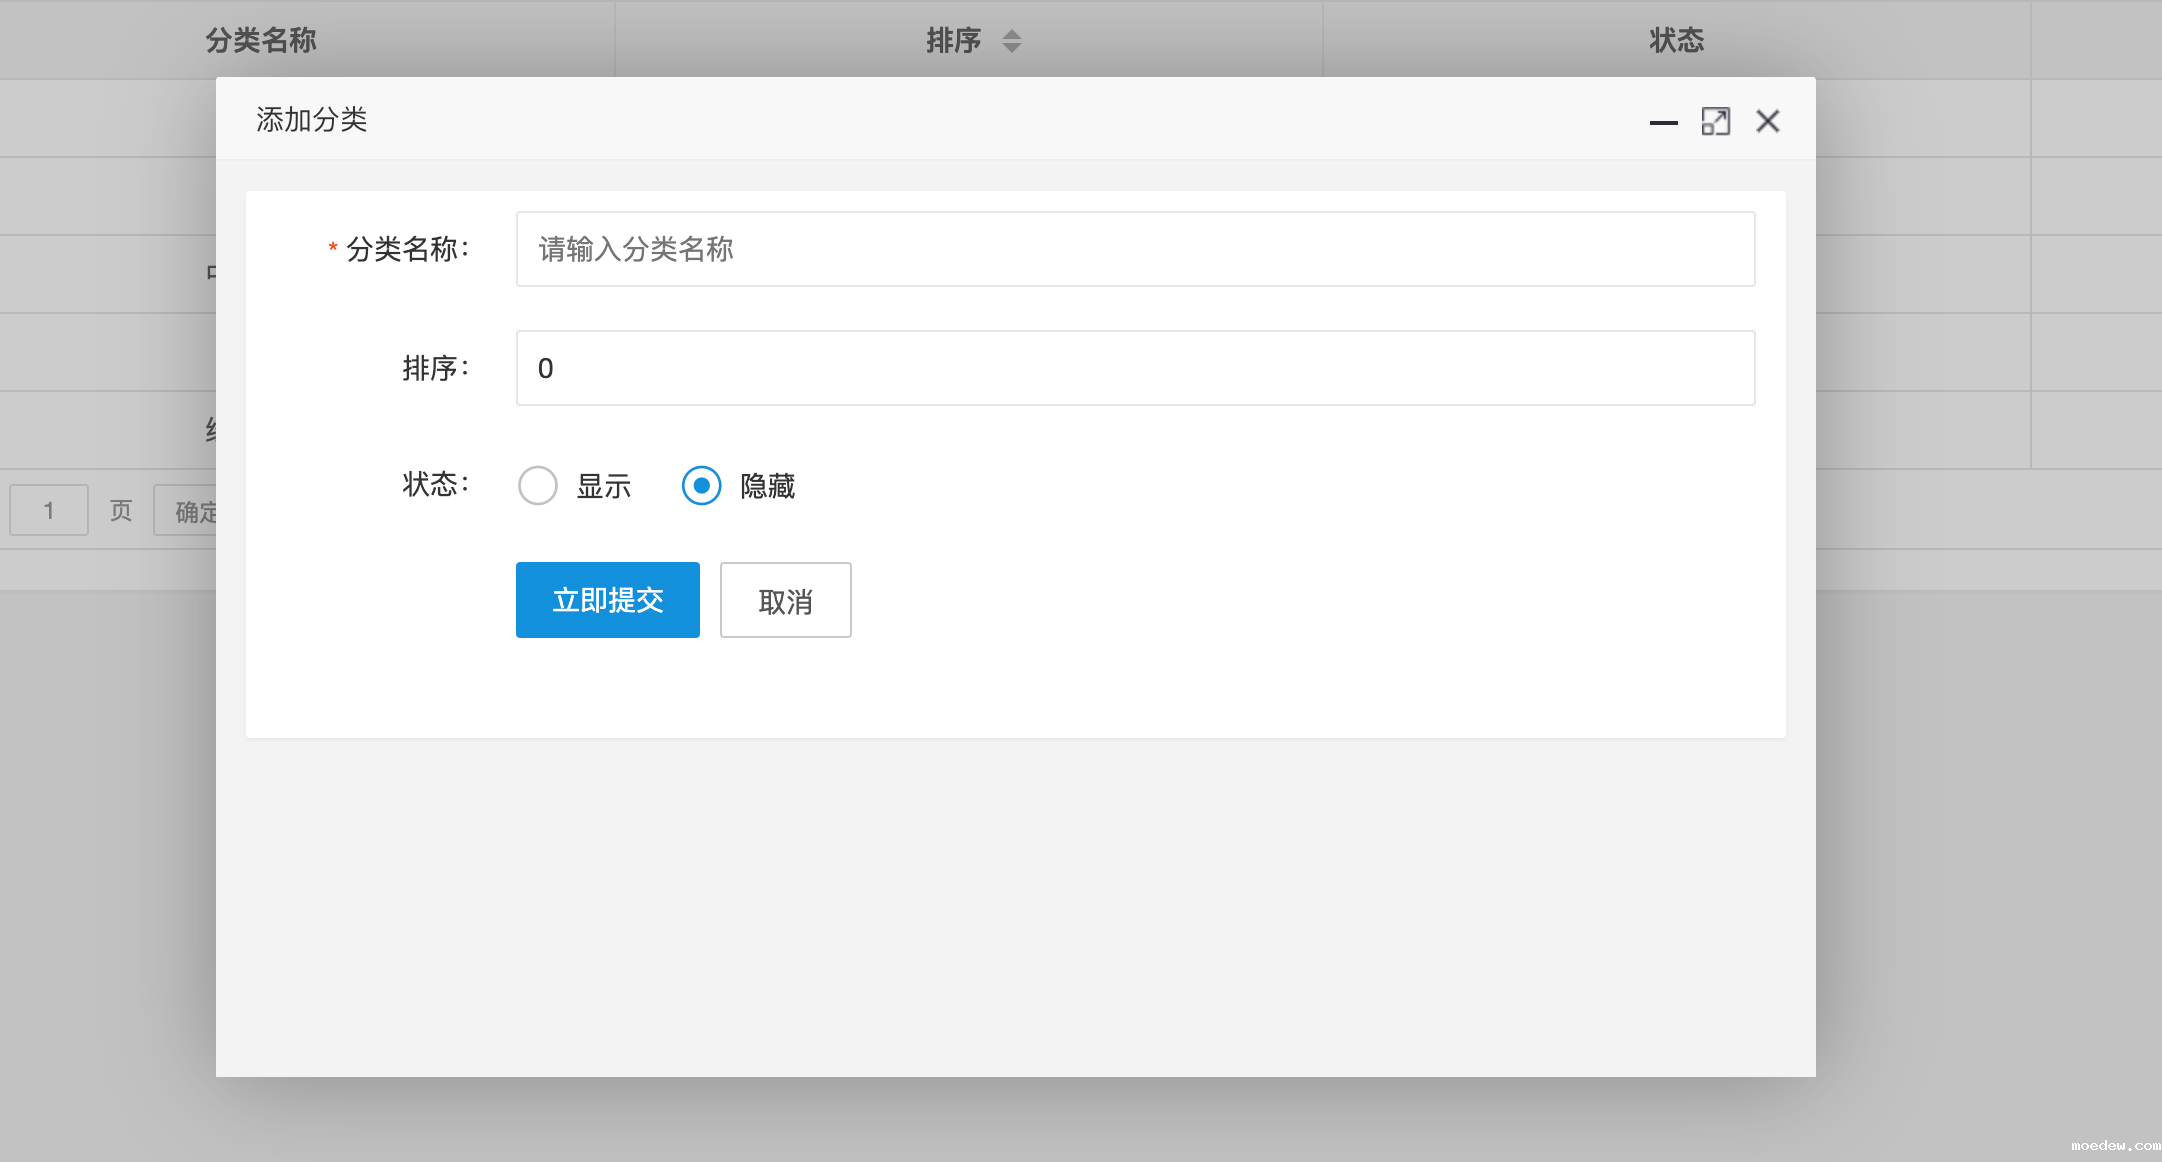Minimize the 添加分类 dialog

1663,122
